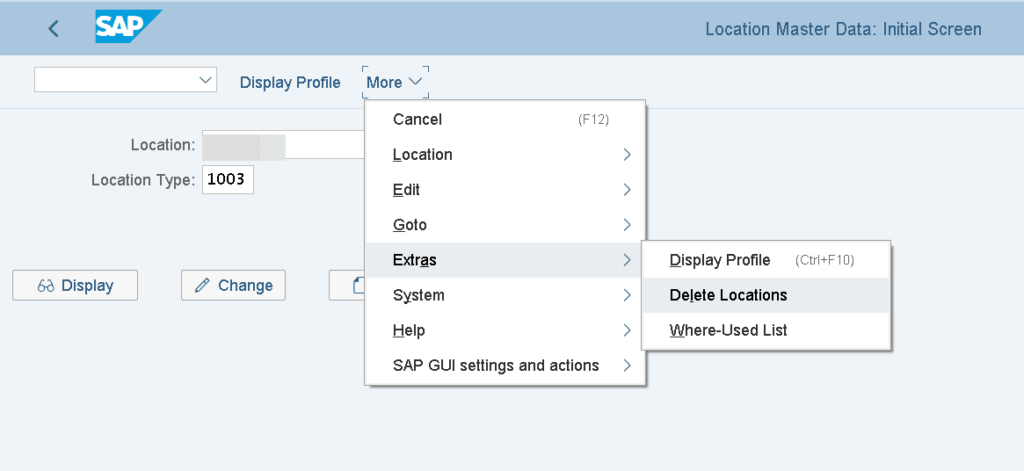1024x471 pixels.
Task: Click Display Profile in the toolbar
Action: [x=290, y=82]
